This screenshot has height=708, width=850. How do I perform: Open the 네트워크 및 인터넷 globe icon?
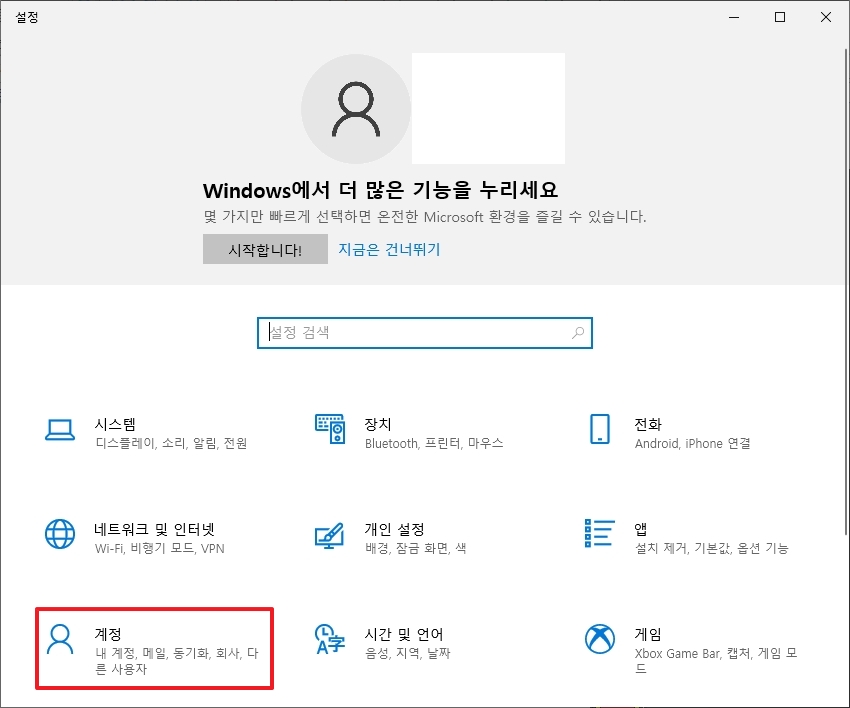(x=60, y=534)
